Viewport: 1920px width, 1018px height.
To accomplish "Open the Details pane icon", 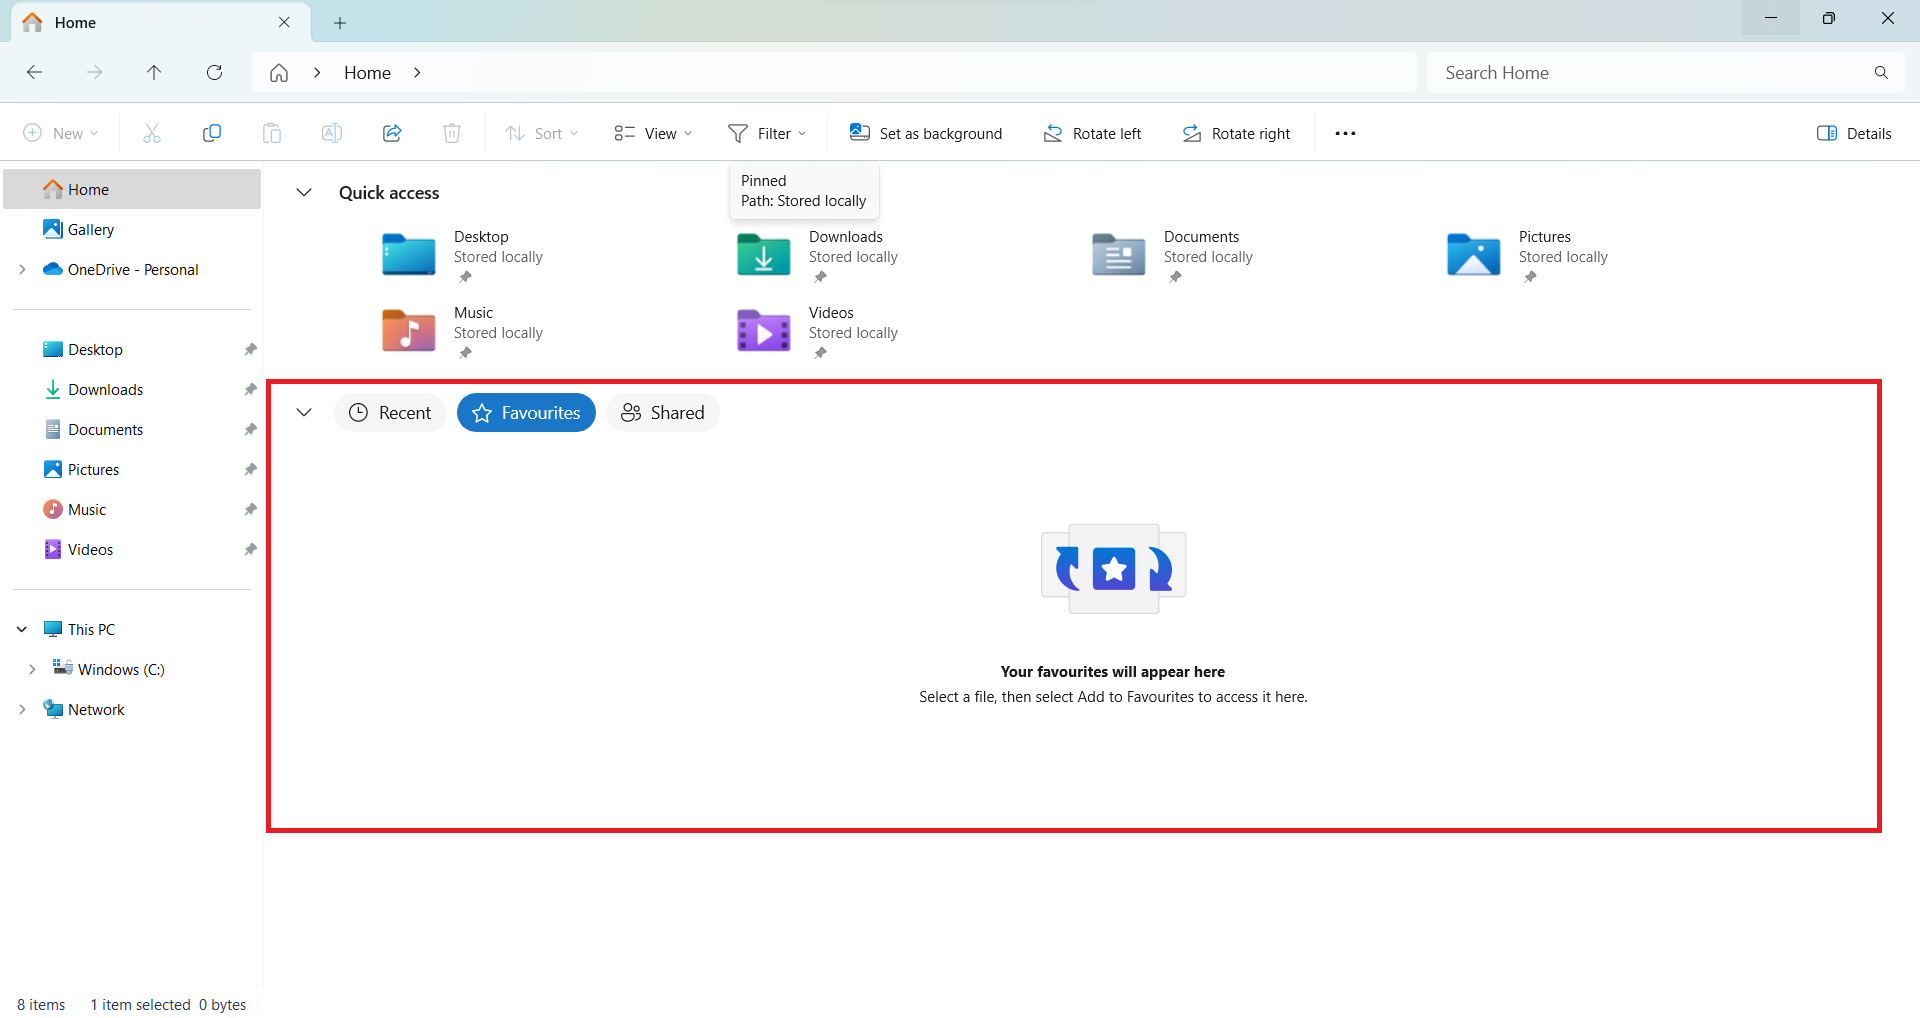I will click(x=1854, y=132).
